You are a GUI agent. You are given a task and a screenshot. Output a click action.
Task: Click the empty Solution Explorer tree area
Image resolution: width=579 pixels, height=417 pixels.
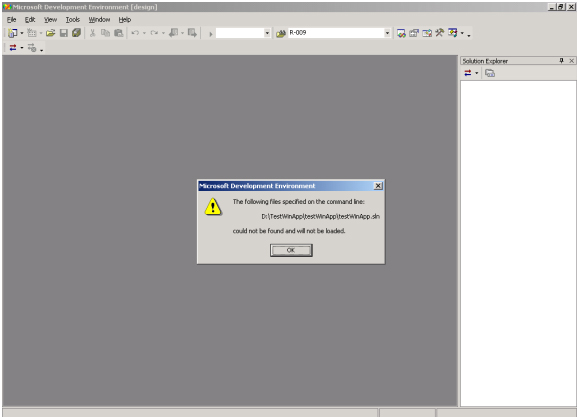(518, 243)
